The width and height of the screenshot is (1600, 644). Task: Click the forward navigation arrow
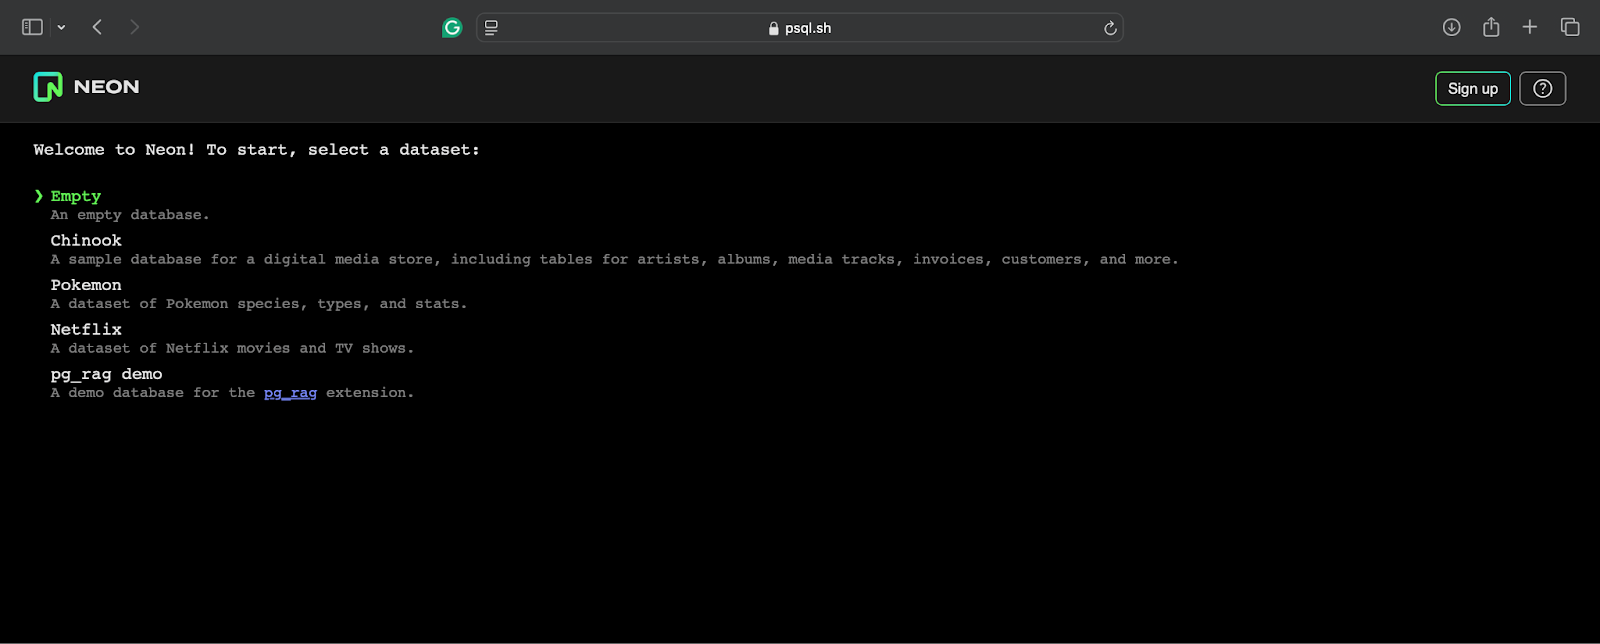pos(134,27)
